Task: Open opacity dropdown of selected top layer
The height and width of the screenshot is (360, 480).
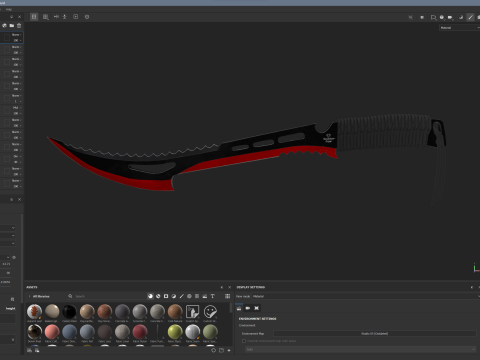Action: pos(18,40)
